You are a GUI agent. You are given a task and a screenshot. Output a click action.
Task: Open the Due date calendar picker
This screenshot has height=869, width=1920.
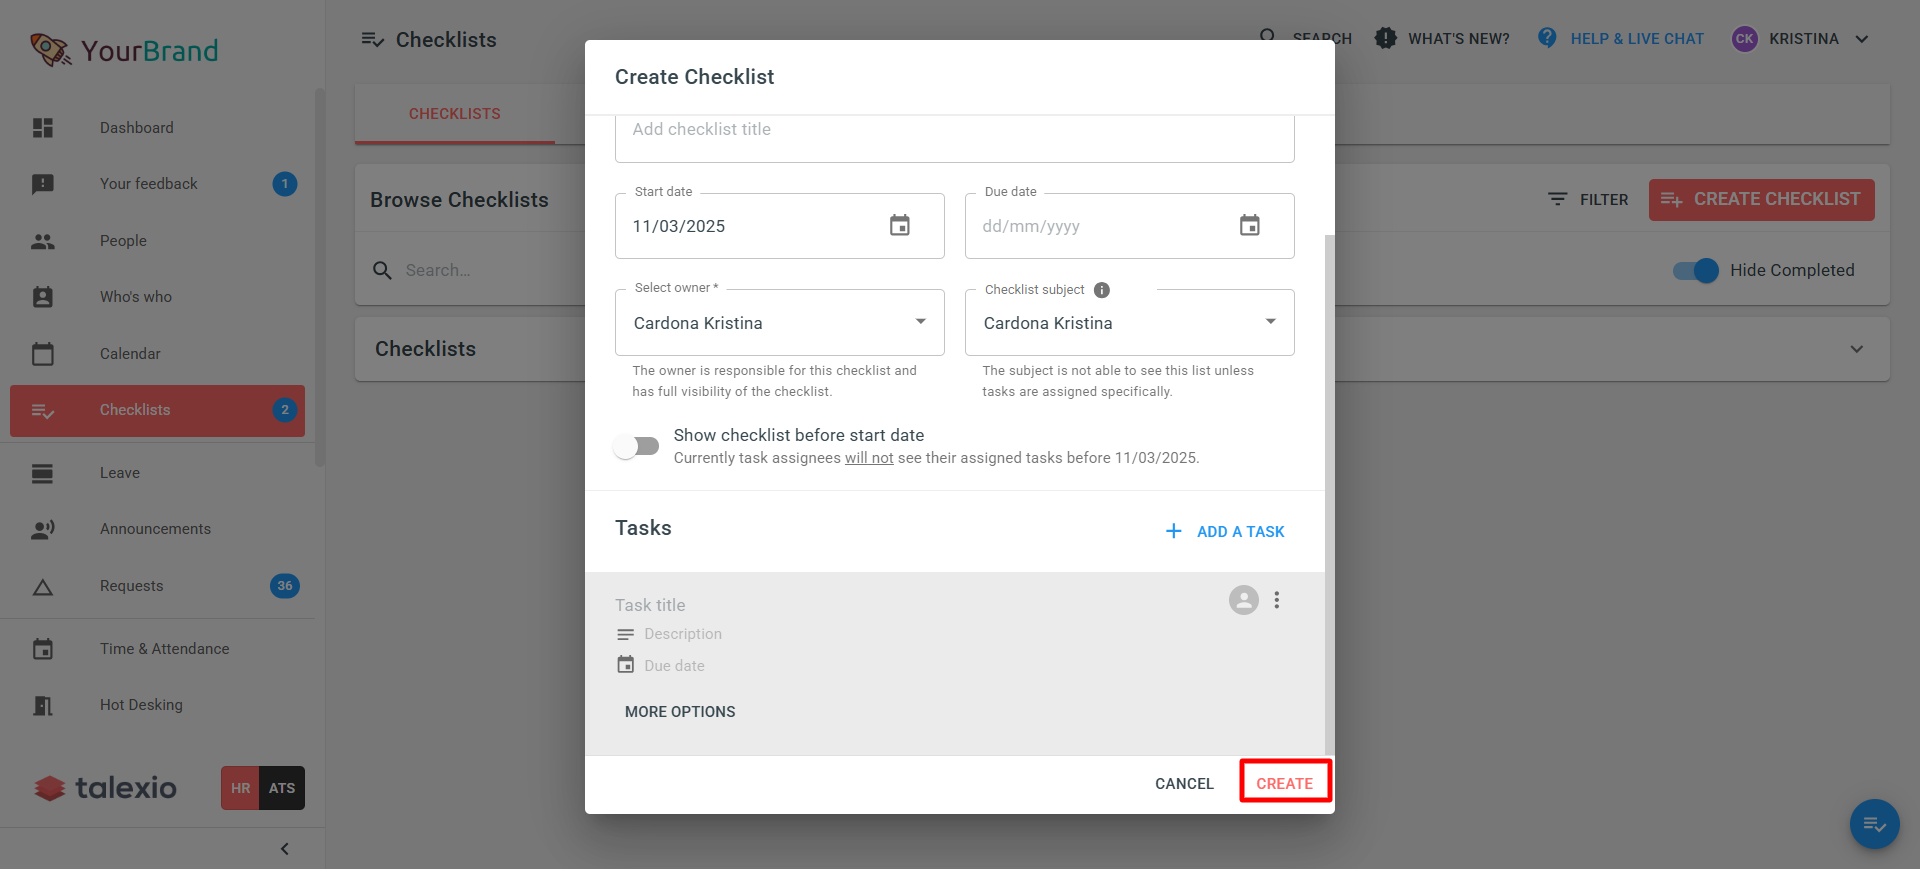click(1250, 226)
